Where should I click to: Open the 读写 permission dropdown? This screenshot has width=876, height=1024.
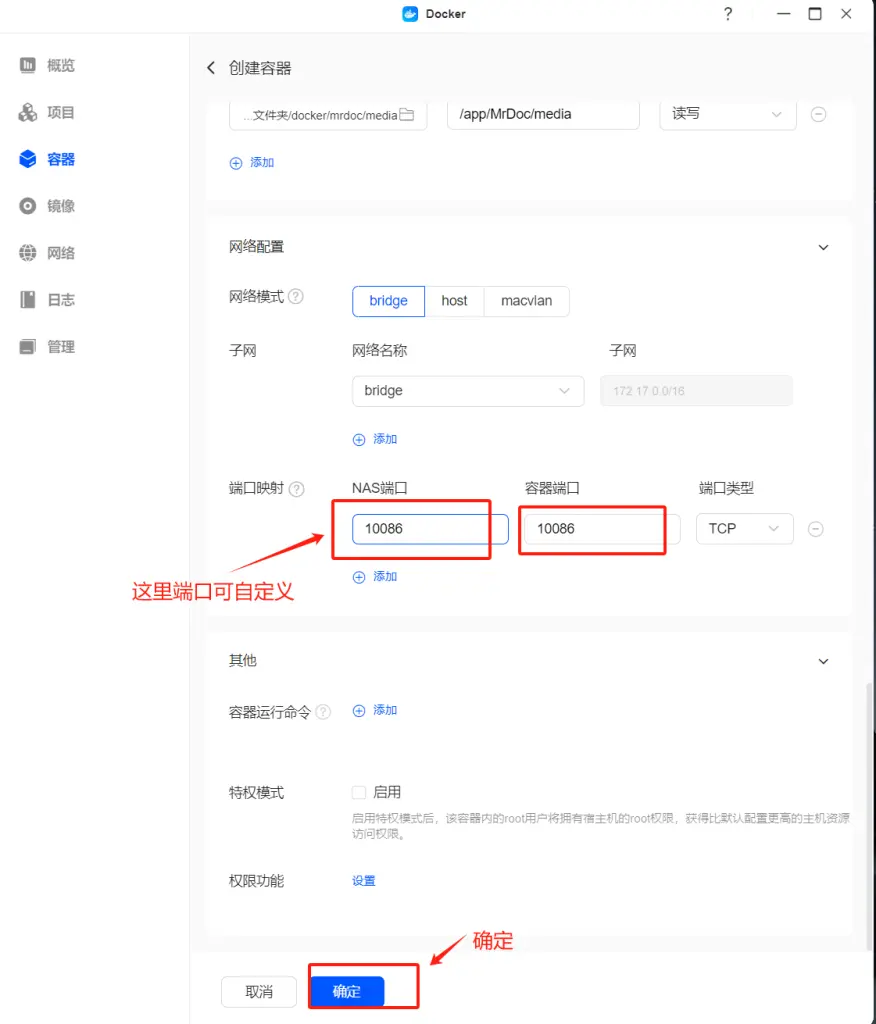(728, 114)
